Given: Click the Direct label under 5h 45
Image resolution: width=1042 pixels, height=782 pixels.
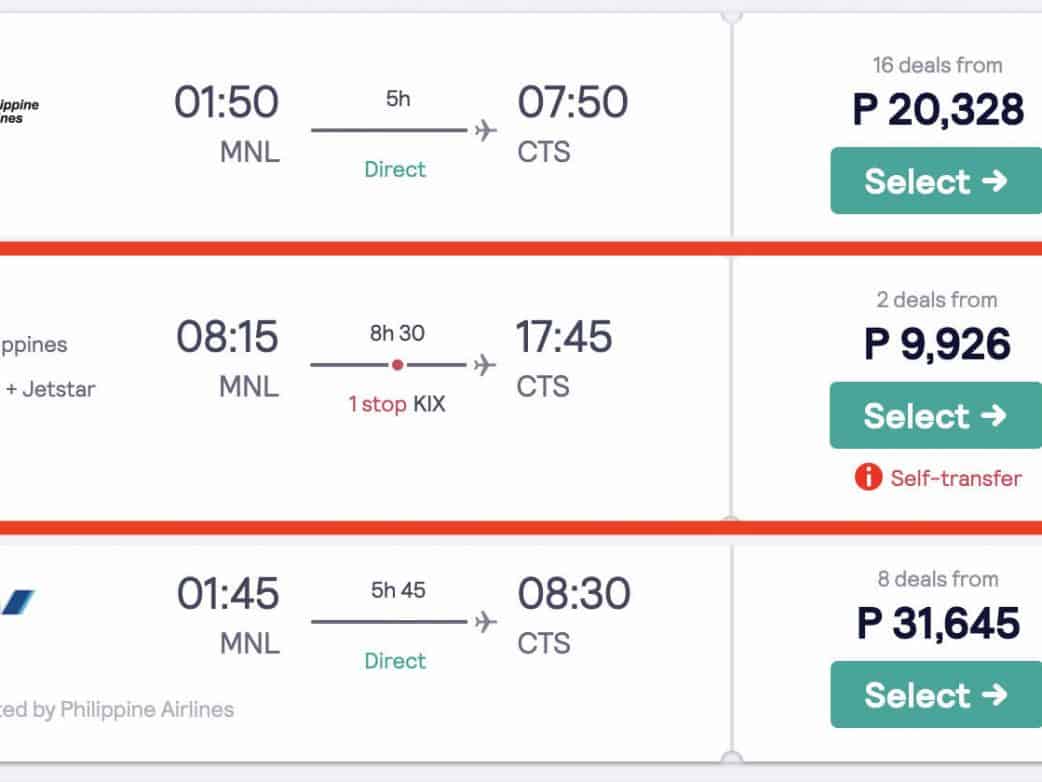Looking at the screenshot, I should 394,660.
